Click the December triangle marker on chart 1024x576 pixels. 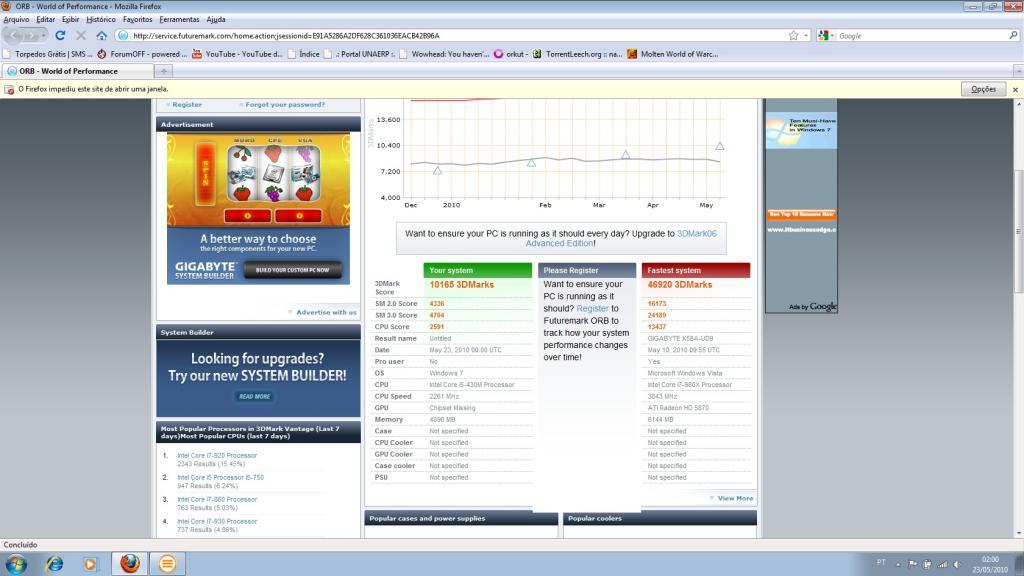[438, 170]
